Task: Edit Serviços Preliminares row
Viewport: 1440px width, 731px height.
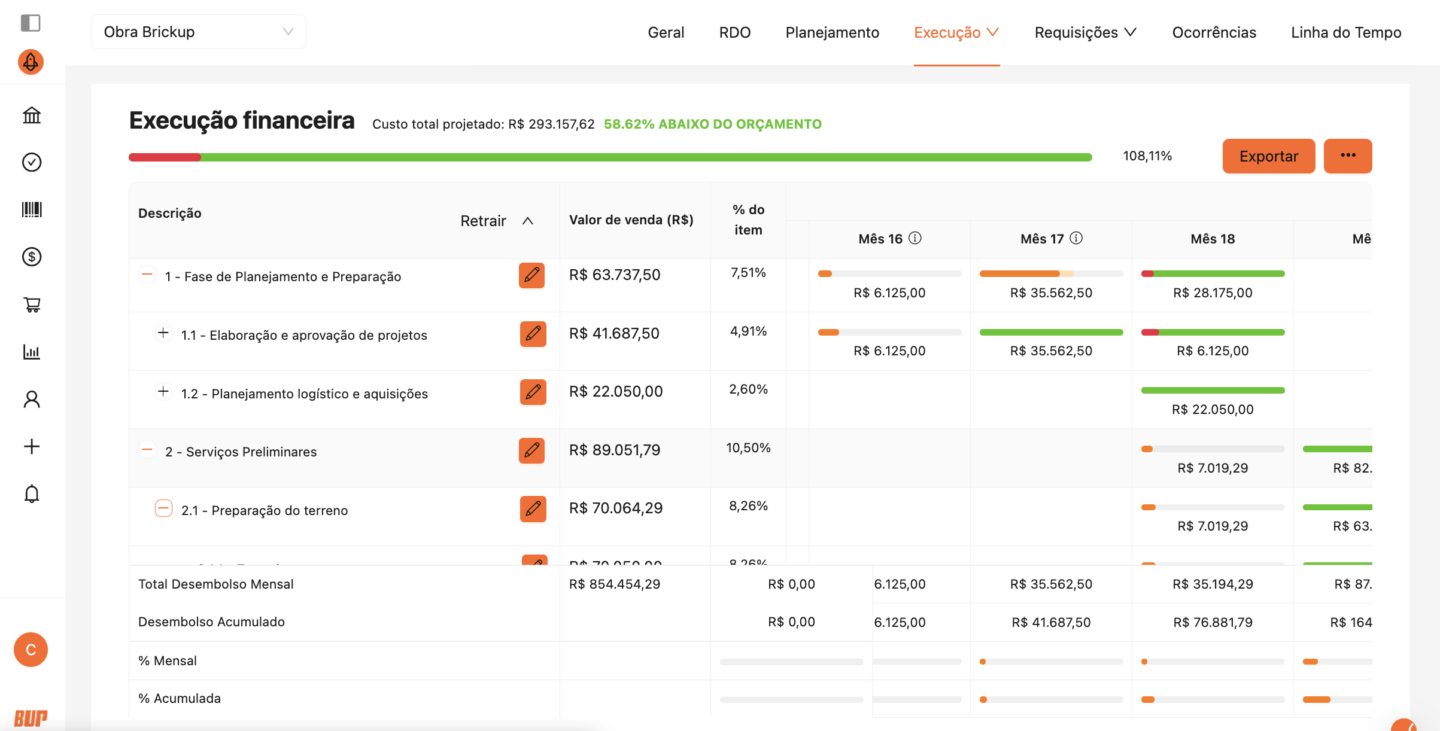Action: tap(532, 451)
